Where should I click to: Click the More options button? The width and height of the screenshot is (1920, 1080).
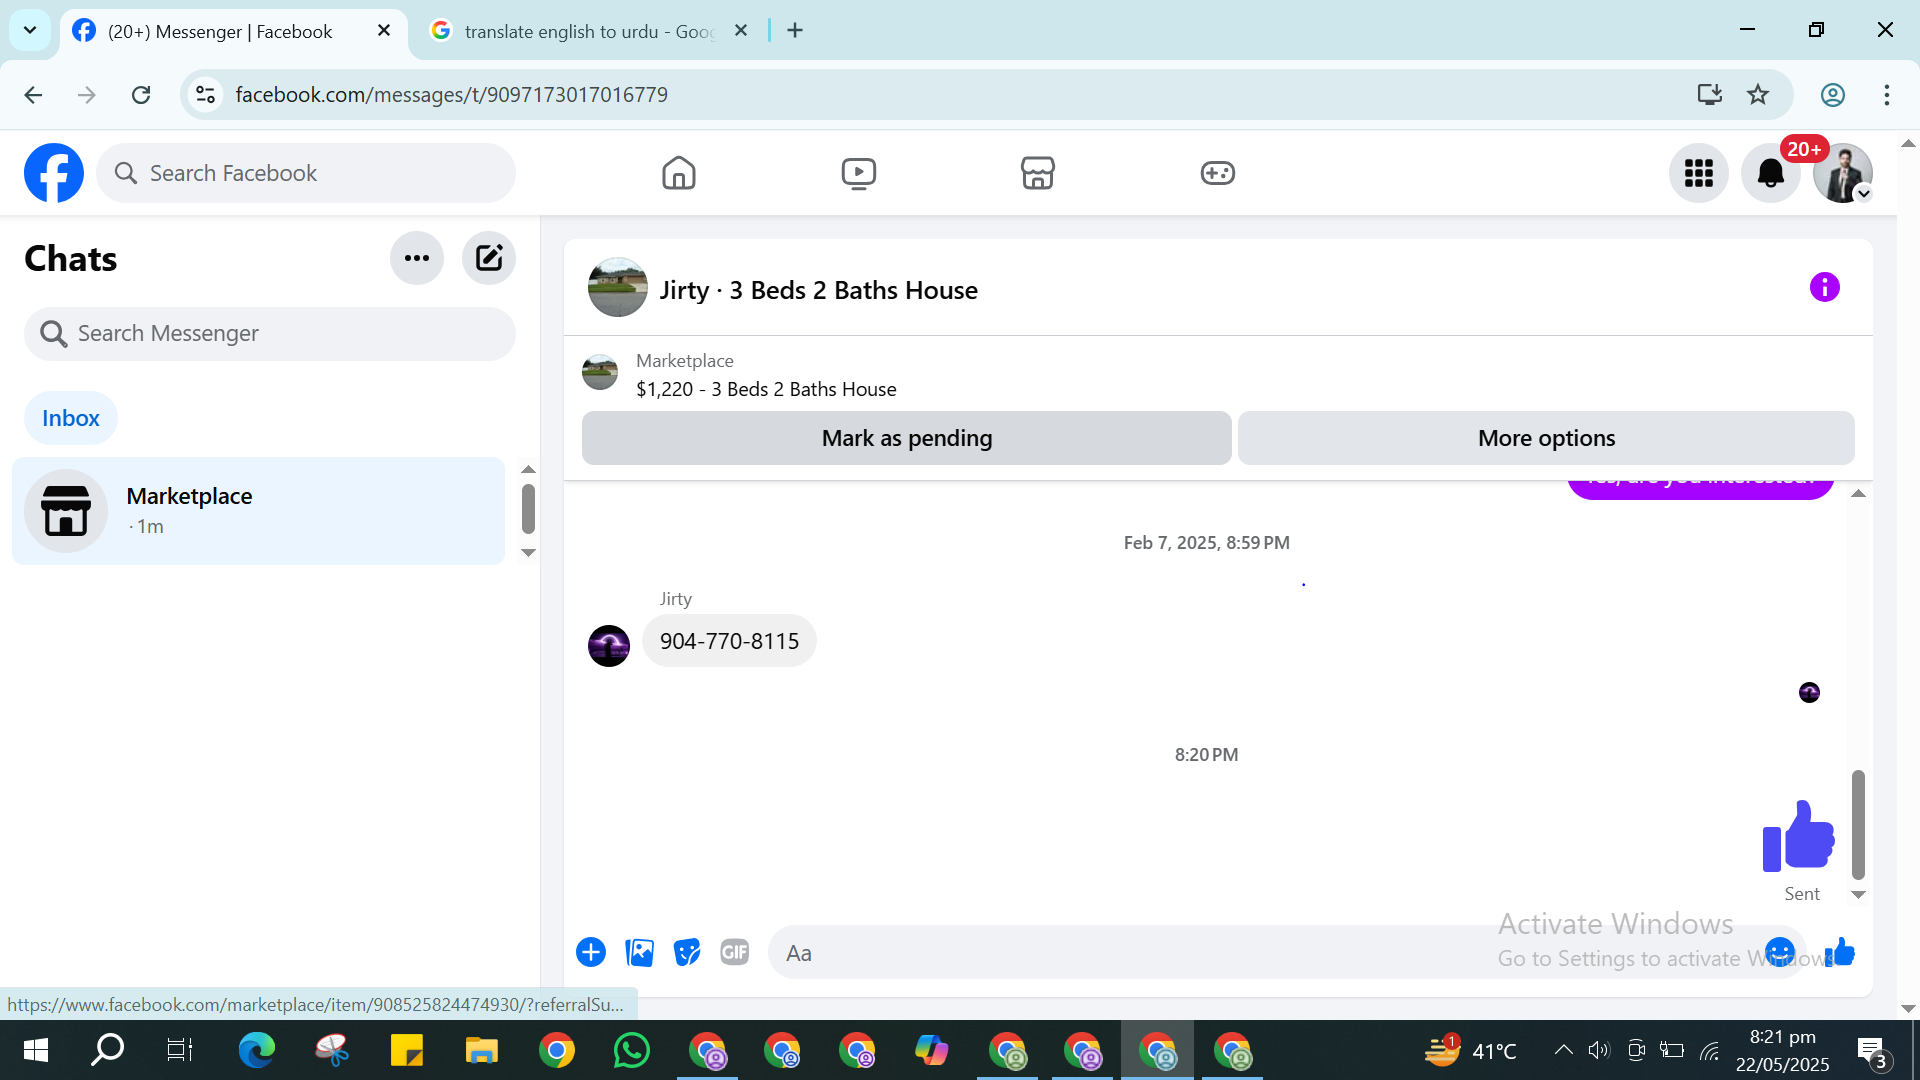point(1546,438)
